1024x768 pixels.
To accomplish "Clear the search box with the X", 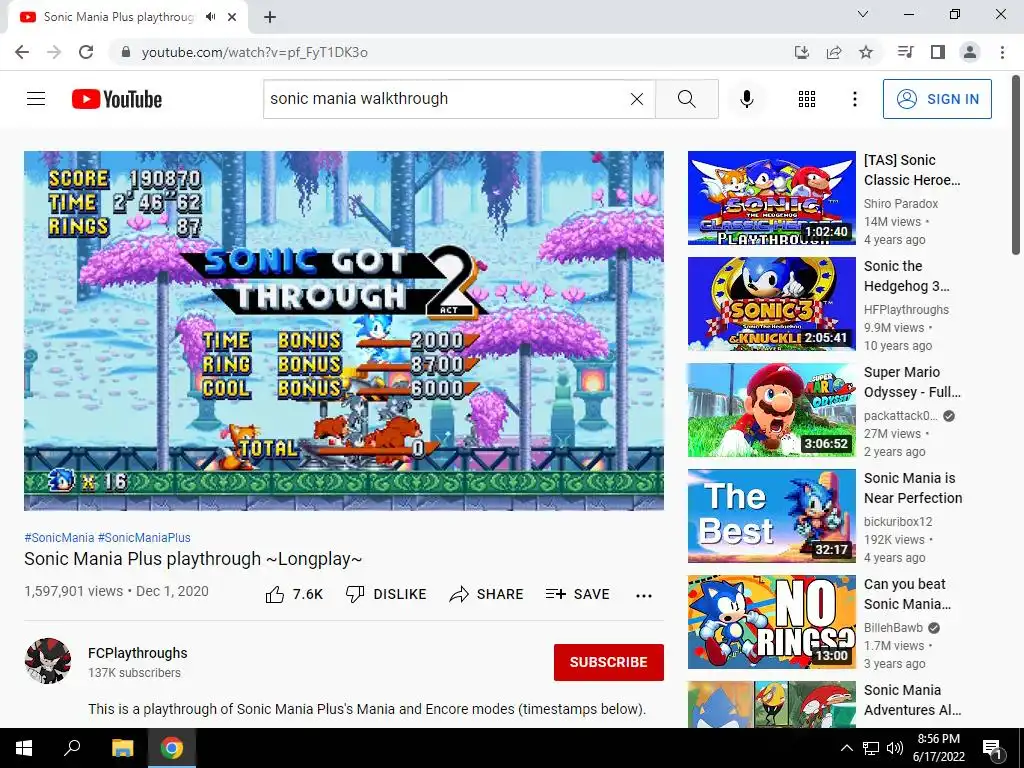I will tap(637, 99).
